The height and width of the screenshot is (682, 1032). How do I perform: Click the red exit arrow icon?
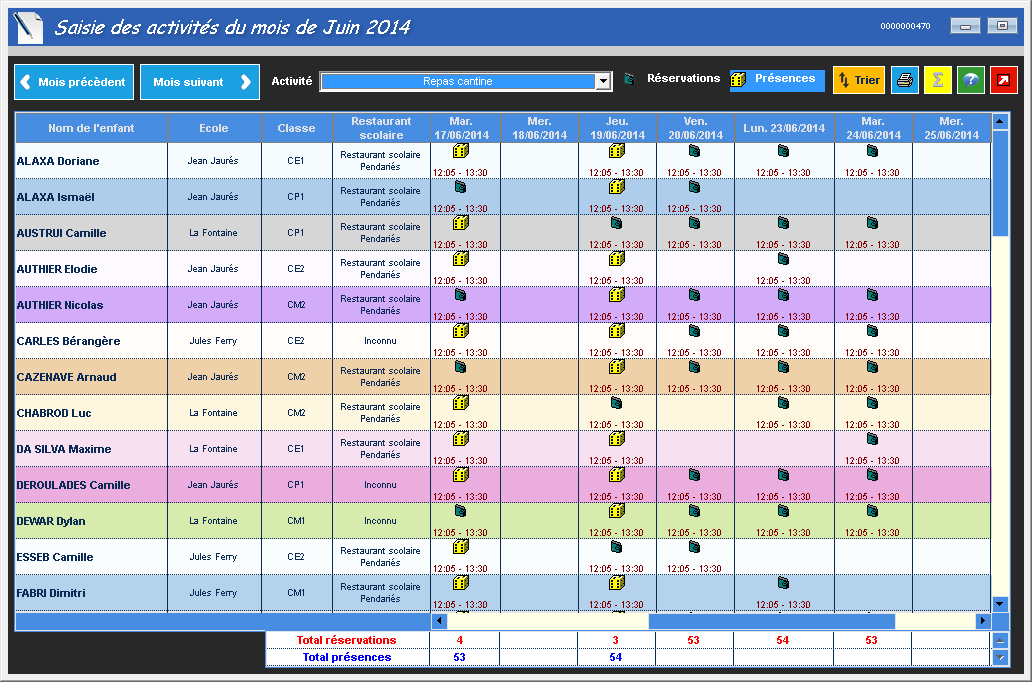pos(1003,80)
